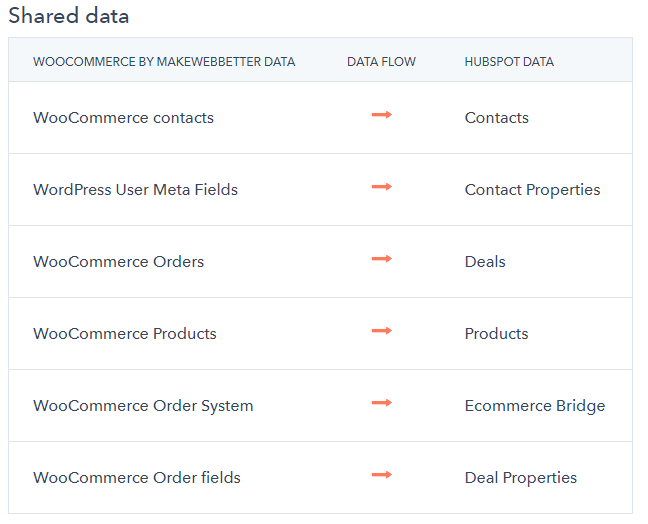Select WooCommerce Order System row label
This screenshot has height=524, width=648.
click(x=143, y=406)
